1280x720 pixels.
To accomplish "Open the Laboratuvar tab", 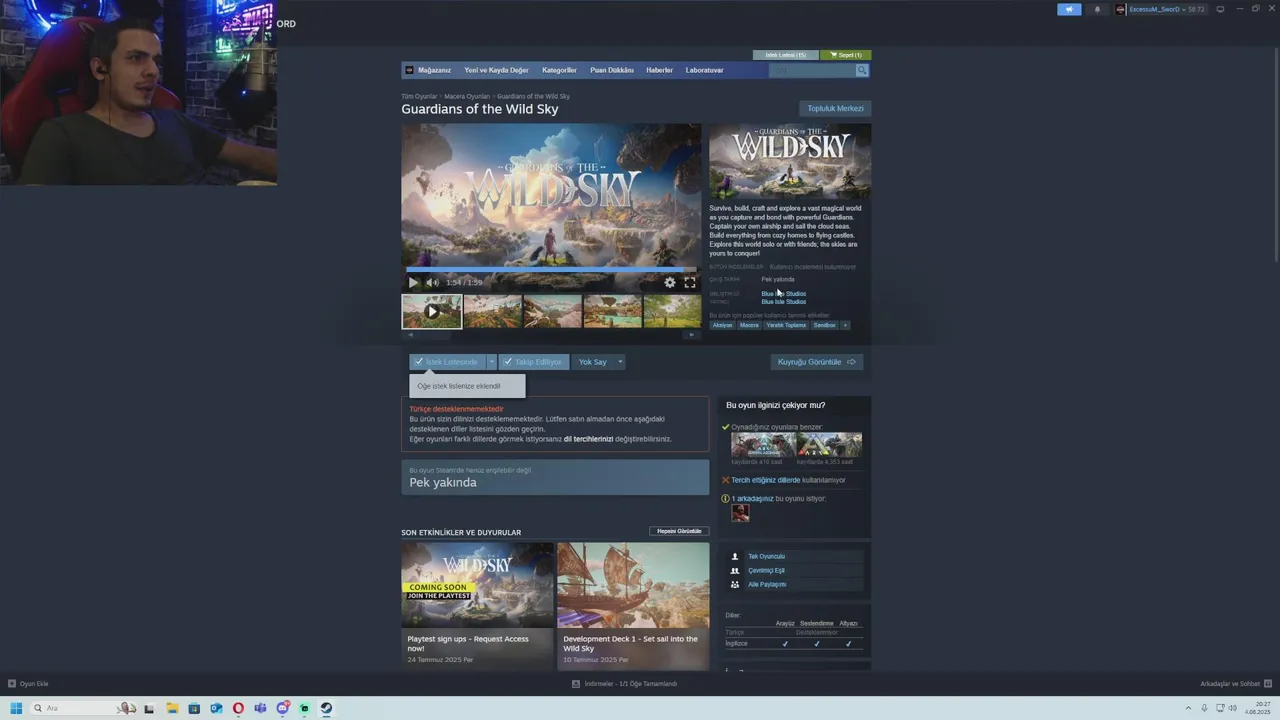I will point(704,70).
